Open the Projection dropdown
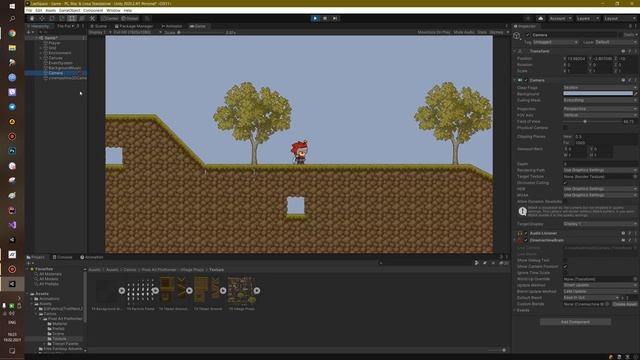This screenshot has width=640, height=360. [600, 109]
